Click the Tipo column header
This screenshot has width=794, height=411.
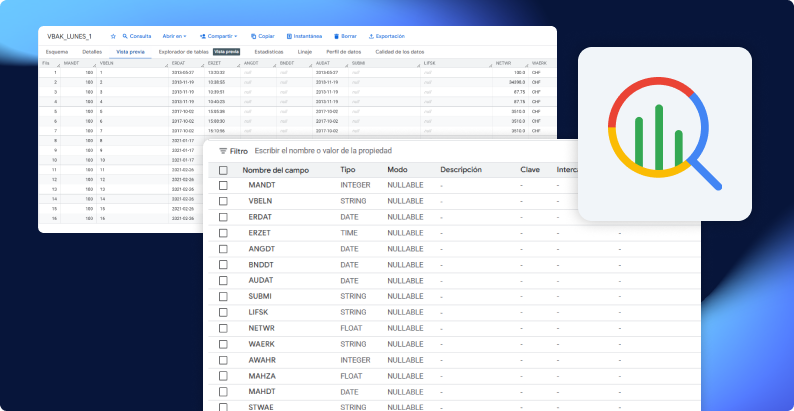click(348, 170)
